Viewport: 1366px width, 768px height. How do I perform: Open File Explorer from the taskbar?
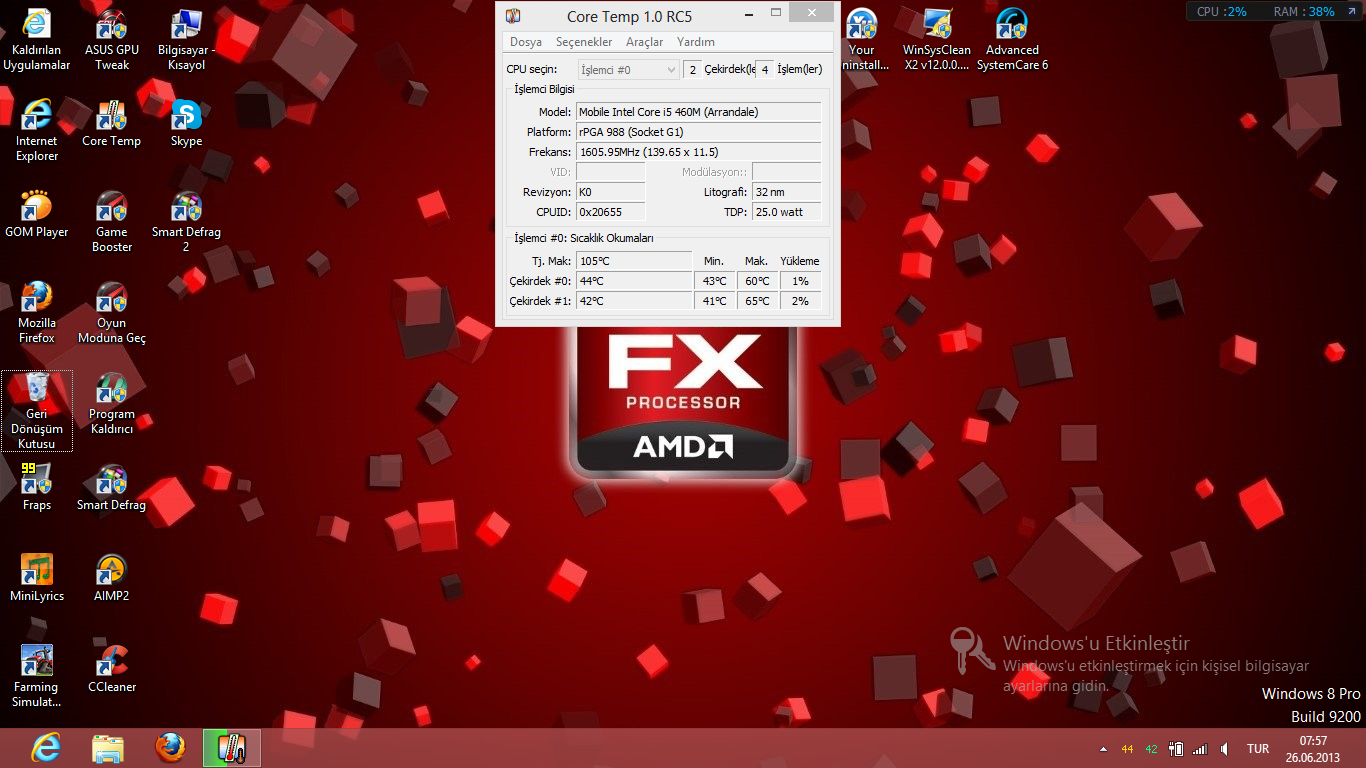(x=108, y=748)
